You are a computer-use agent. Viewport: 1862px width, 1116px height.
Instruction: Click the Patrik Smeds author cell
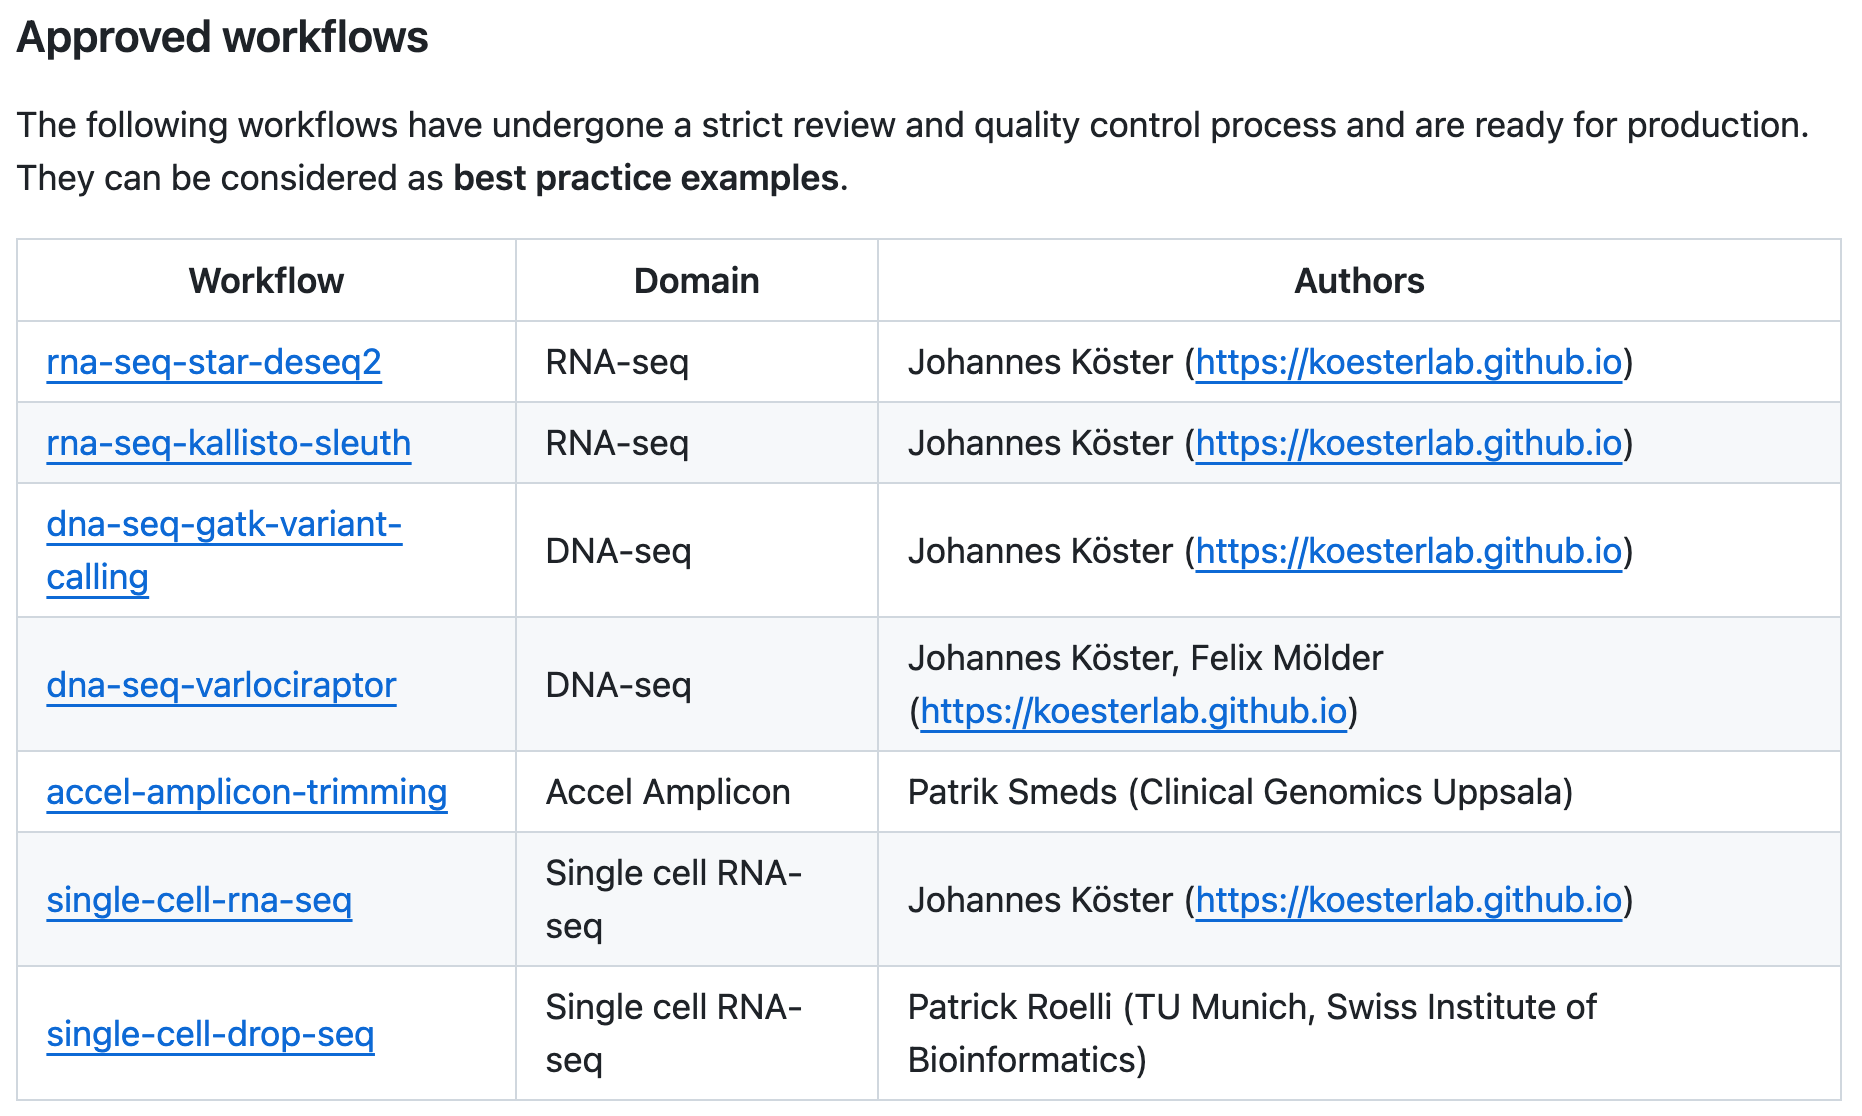(x=1239, y=792)
